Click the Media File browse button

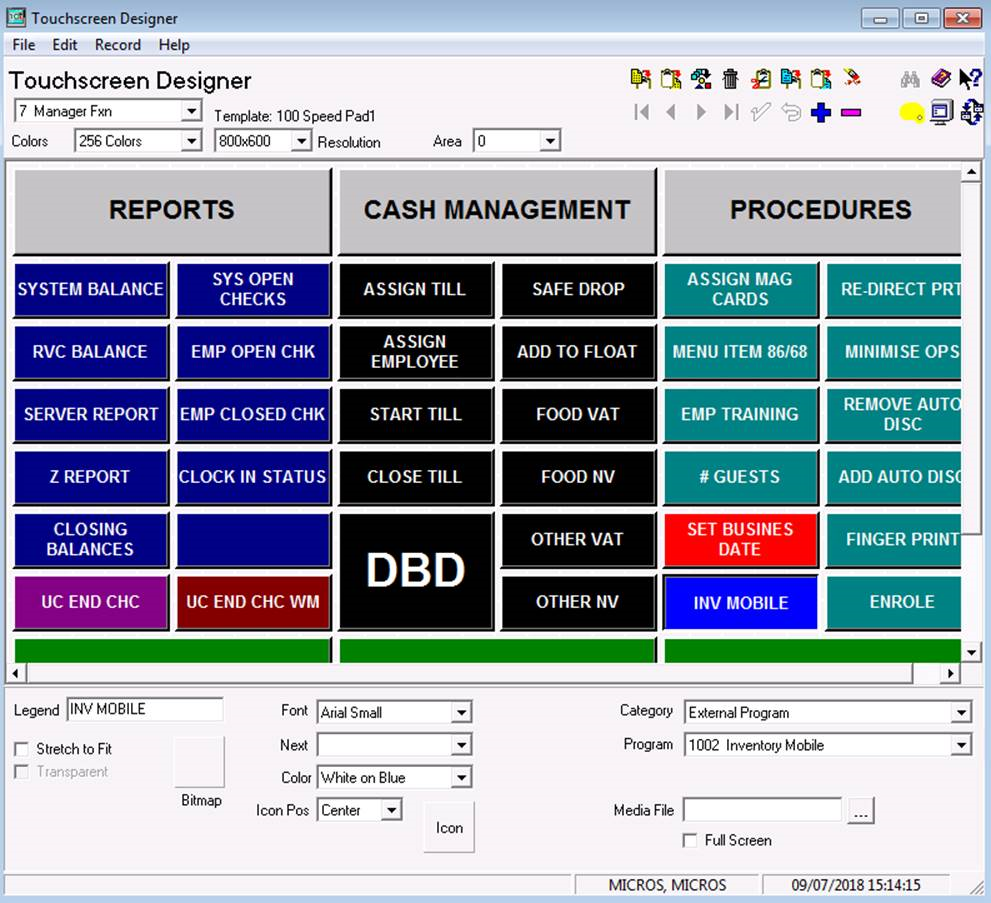pyautogui.click(x=860, y=810)
